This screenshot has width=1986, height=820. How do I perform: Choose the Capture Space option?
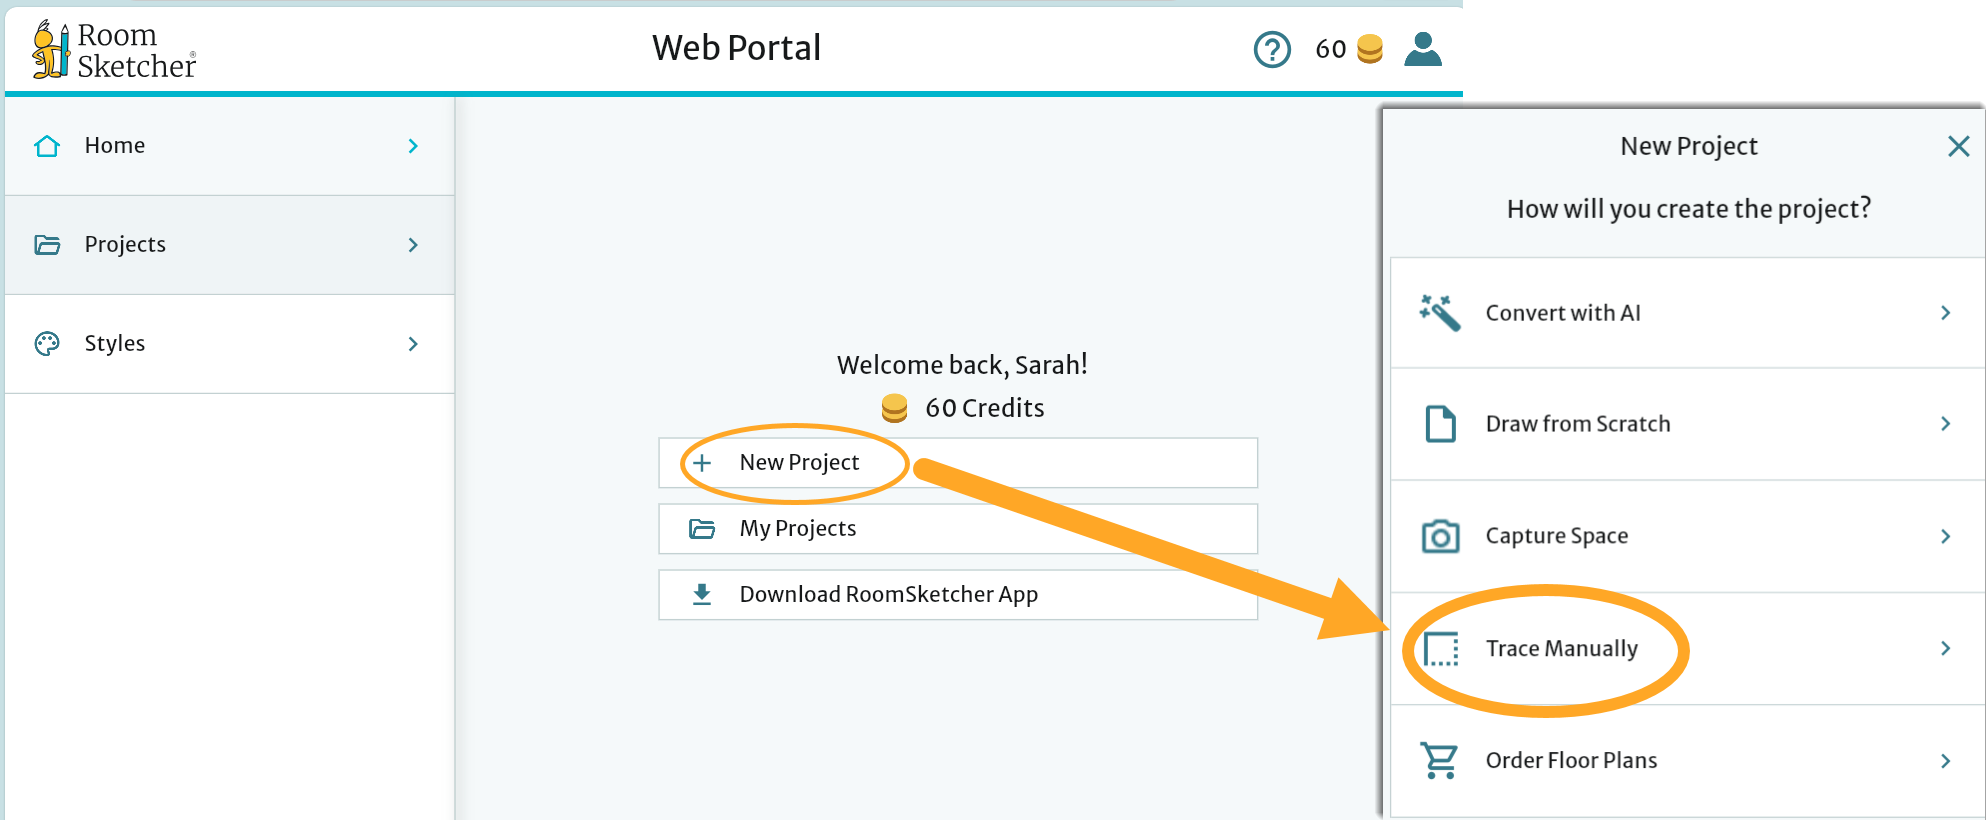pos(1687,537)
